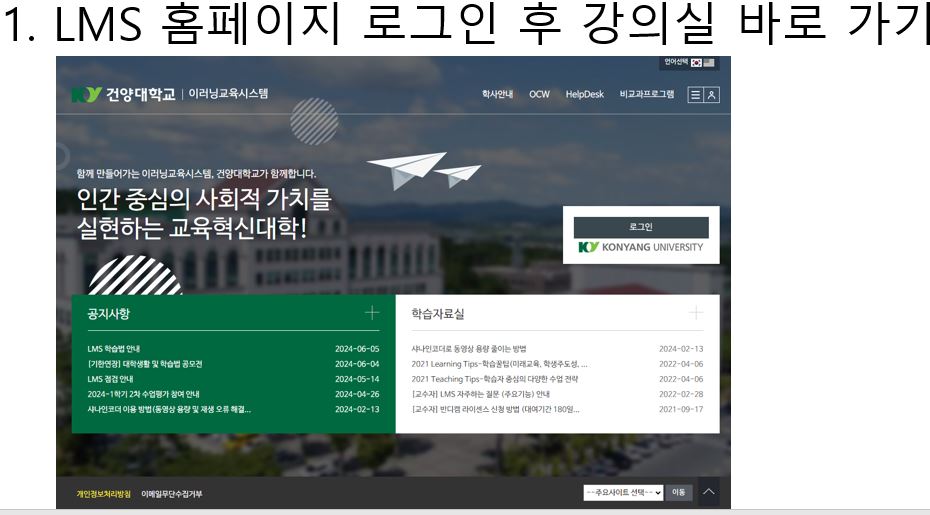Click the user profile icon in header

(x=711, y=95)
